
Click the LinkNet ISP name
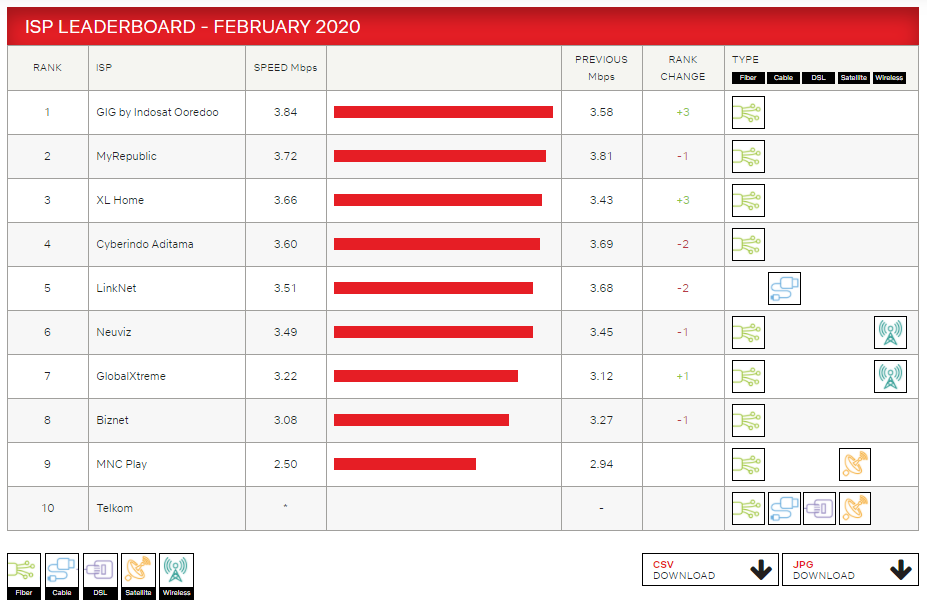(x=116, y=289)
